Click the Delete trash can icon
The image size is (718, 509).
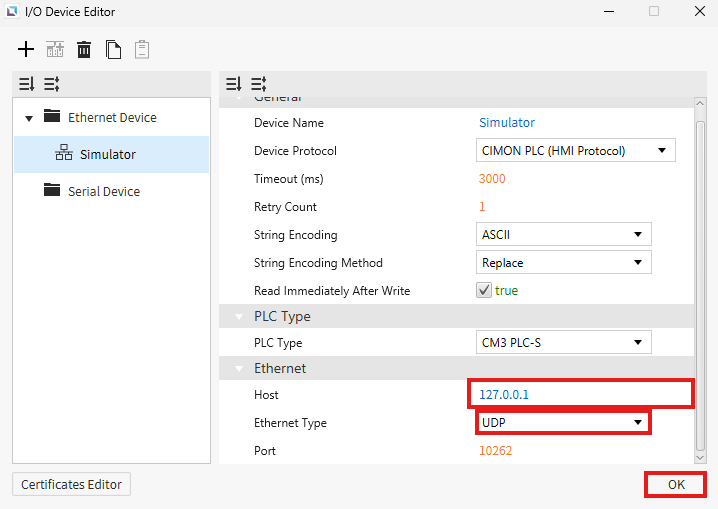[x=84, y=49]
